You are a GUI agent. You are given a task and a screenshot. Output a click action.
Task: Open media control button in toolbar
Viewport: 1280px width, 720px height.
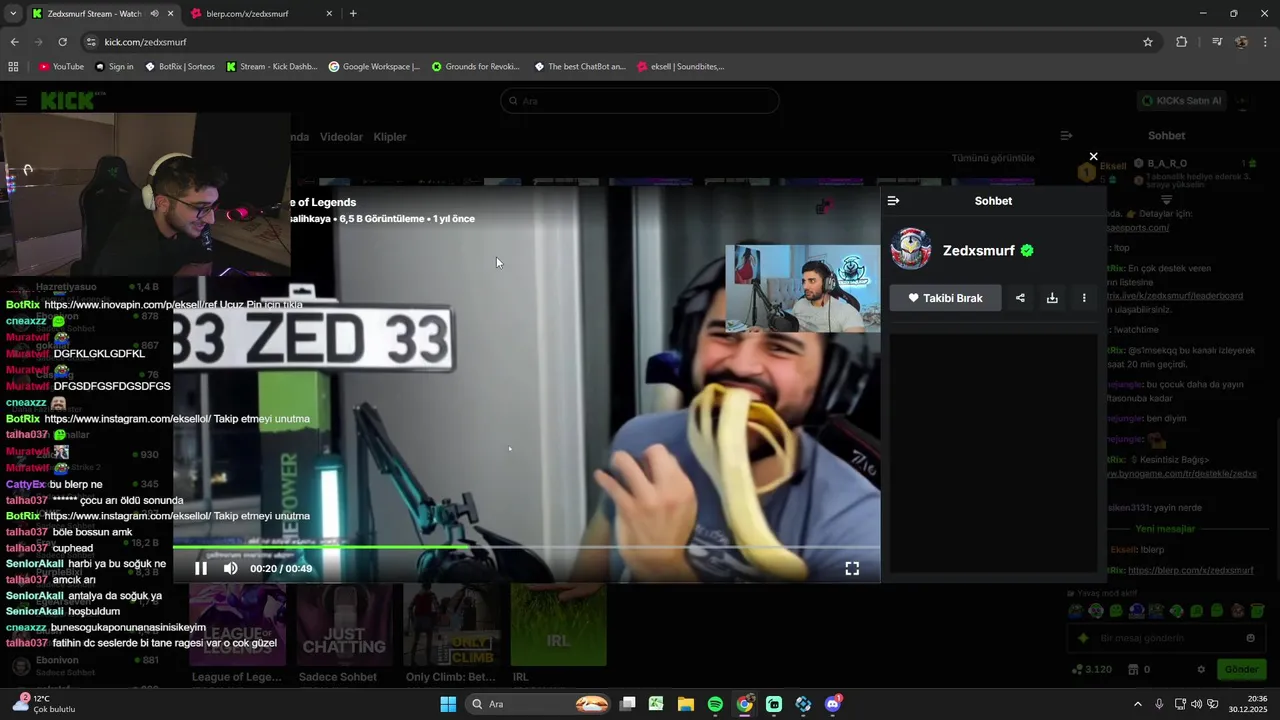point(1217,42)
